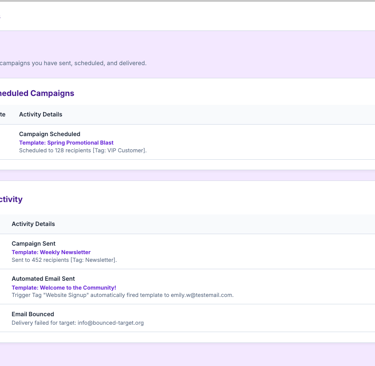Click the bounced delivery failed address text
The height and width of the screenshot is (366, 375).
[x=78, y=323]
